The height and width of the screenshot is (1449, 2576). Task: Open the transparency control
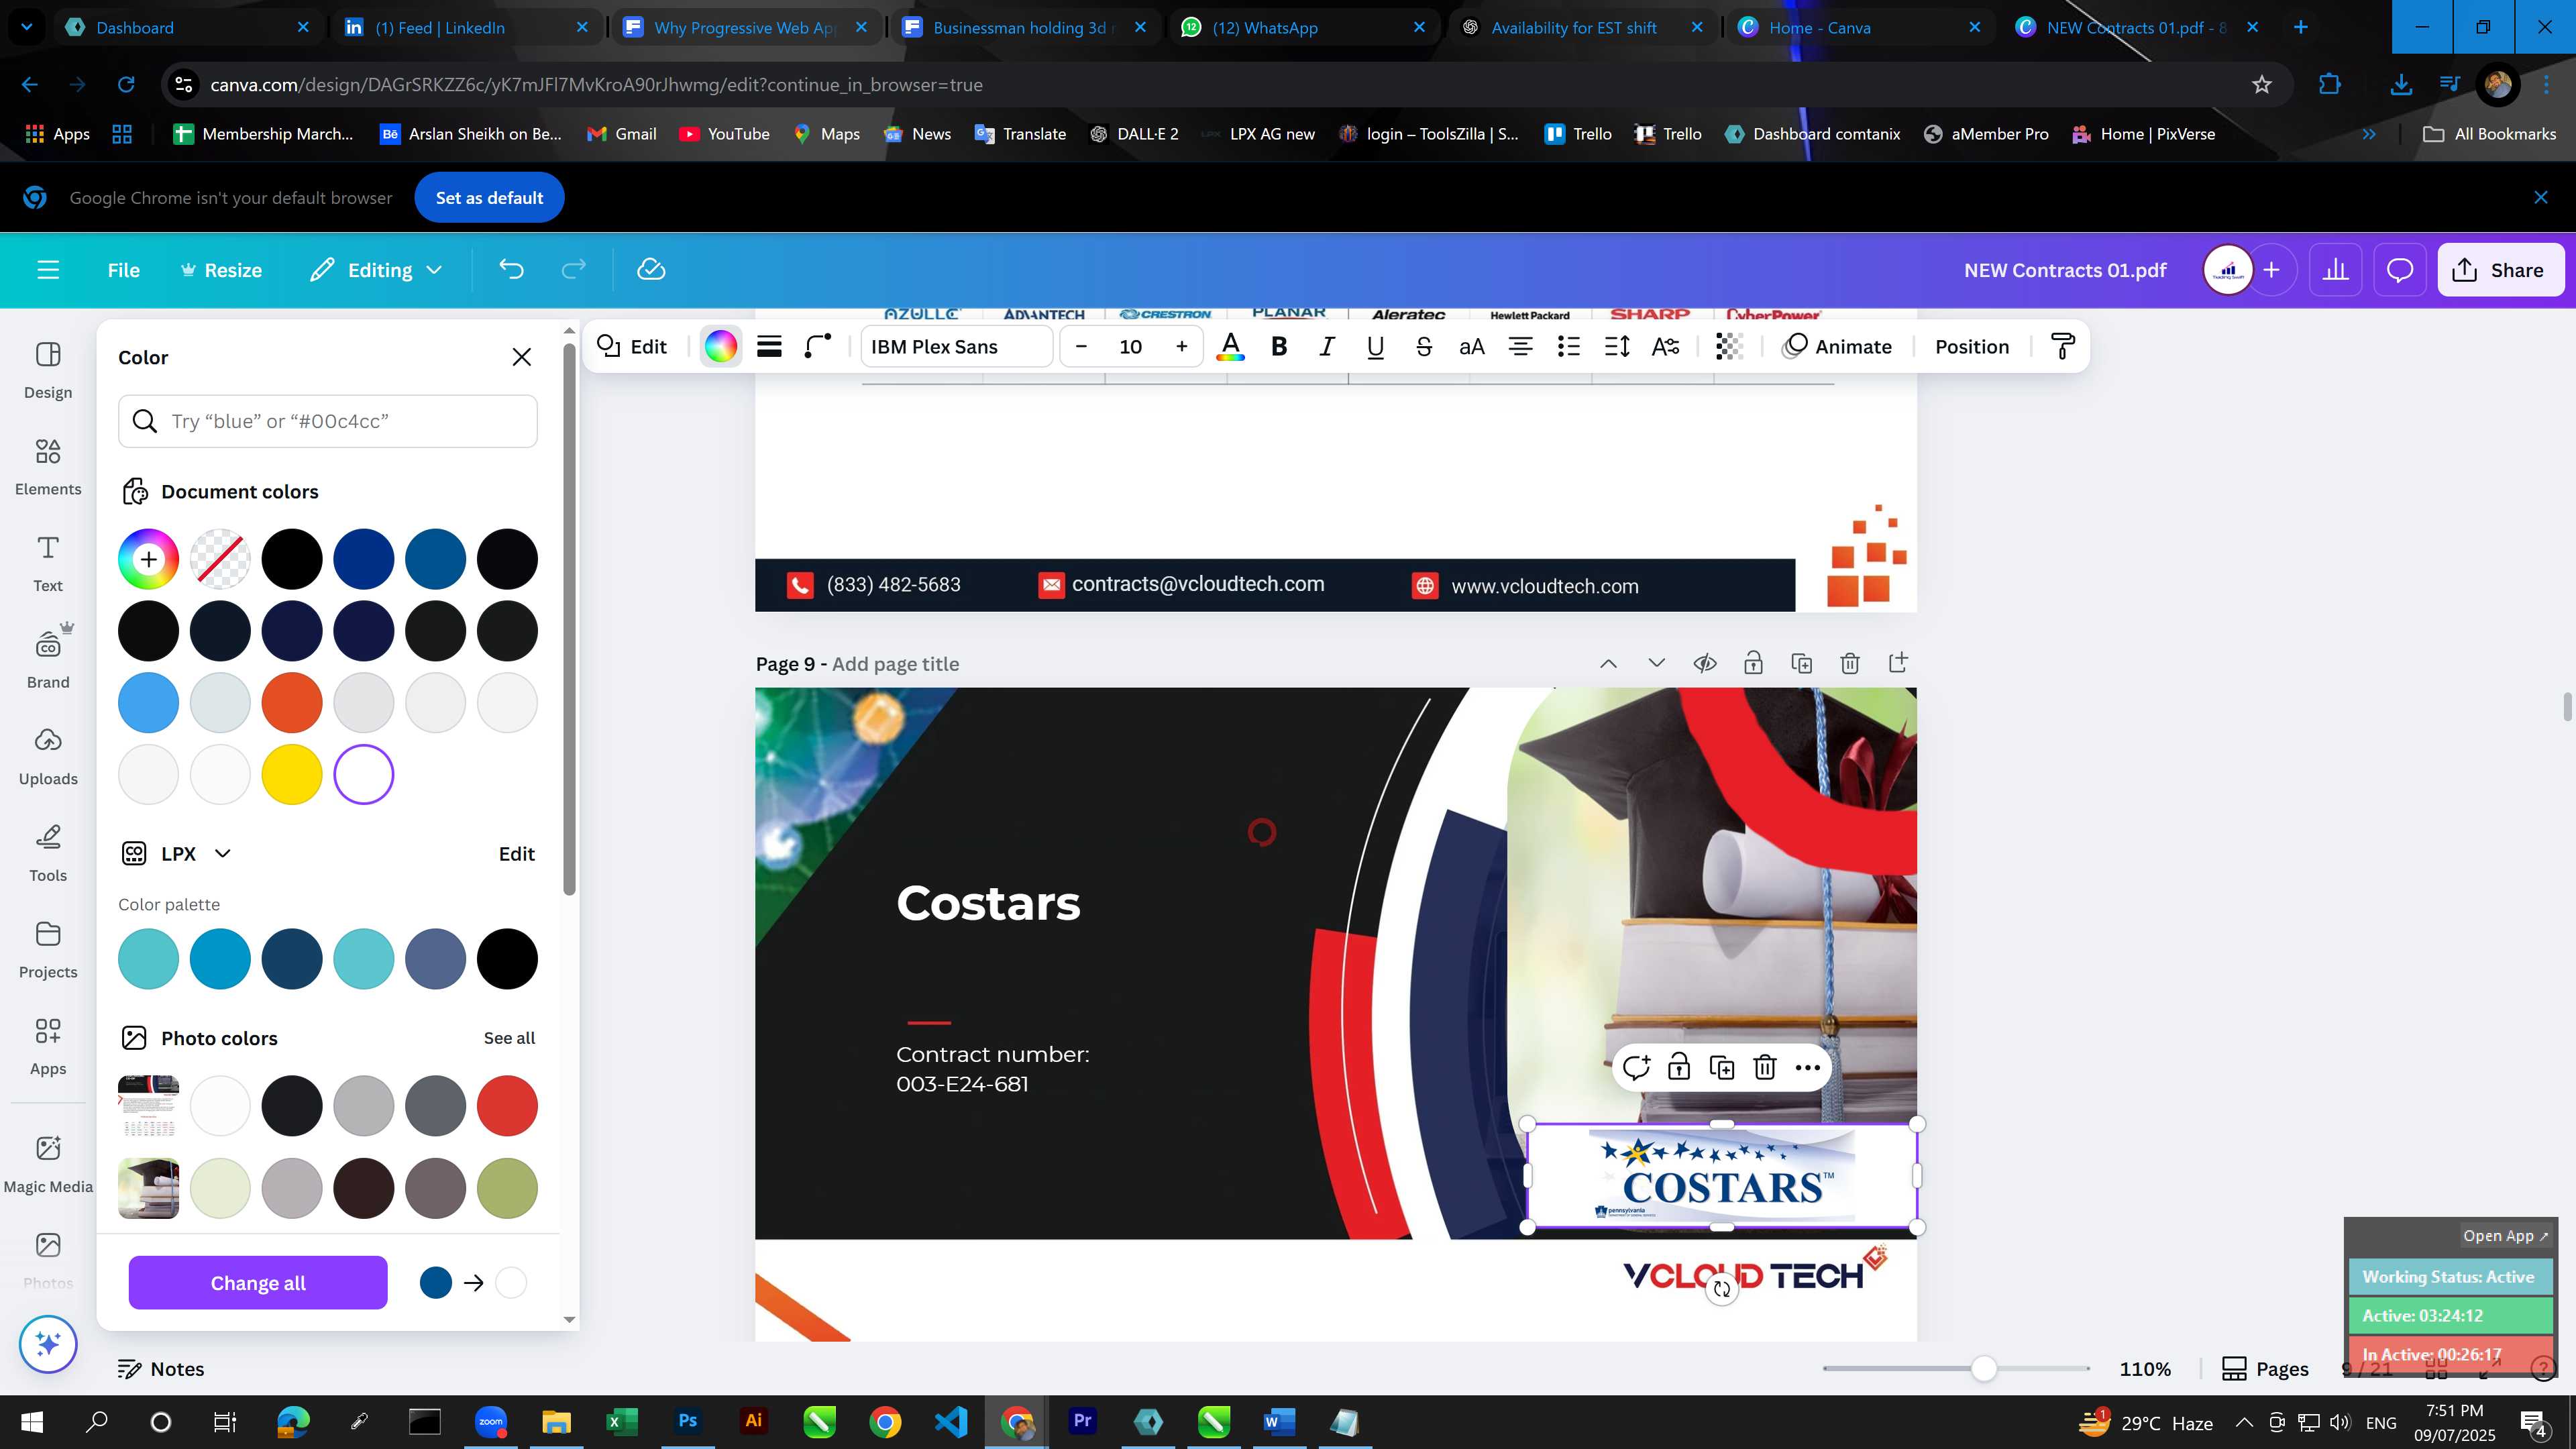point(1730,347)
